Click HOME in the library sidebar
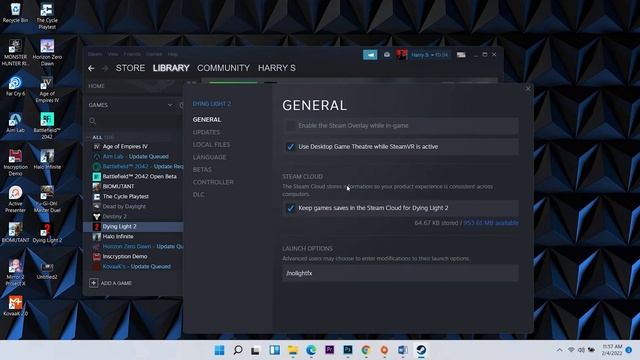This screenshot has width=640, height=360. click(x=96, y=86)
